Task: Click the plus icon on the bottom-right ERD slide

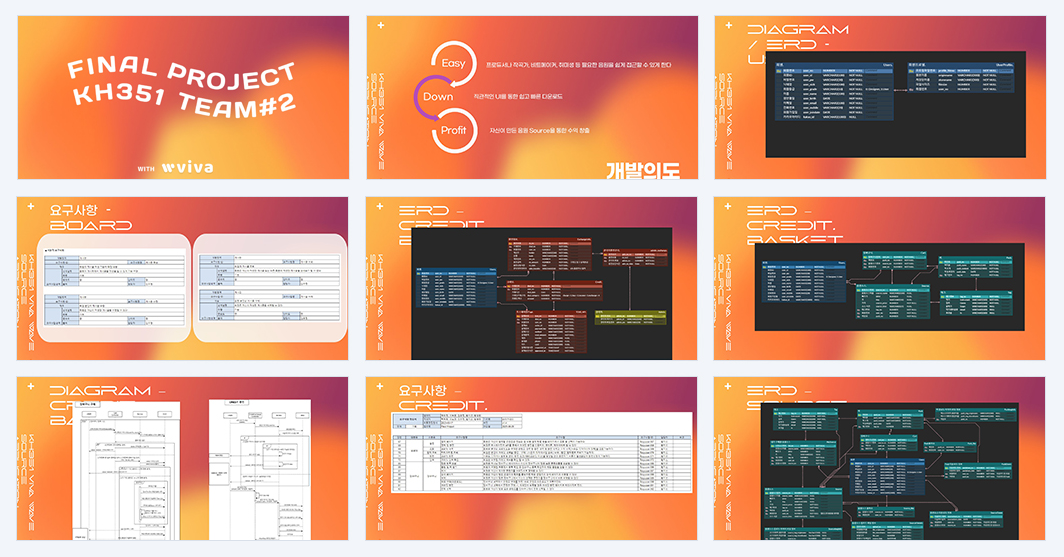Action: 728,387
